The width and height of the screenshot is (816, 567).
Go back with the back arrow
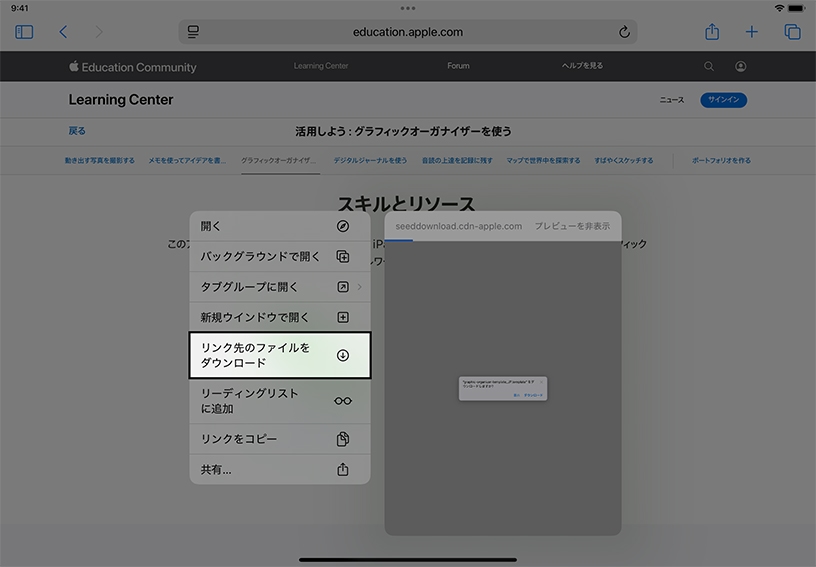[63, 32]
